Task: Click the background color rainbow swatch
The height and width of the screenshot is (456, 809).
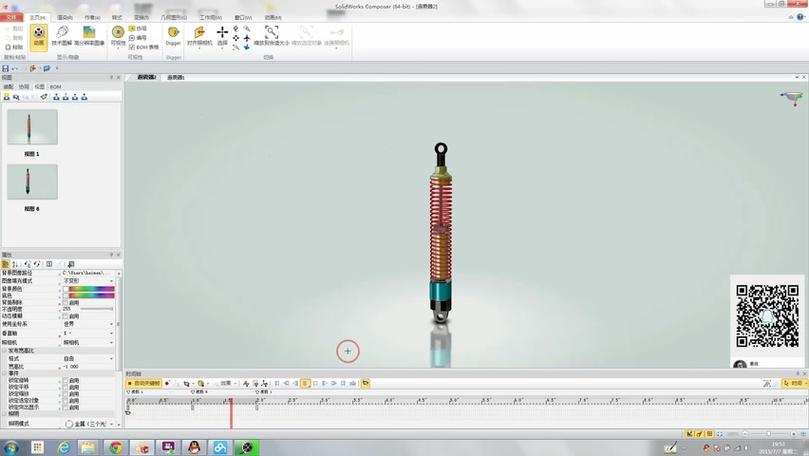Action: (x=91, y=289)
